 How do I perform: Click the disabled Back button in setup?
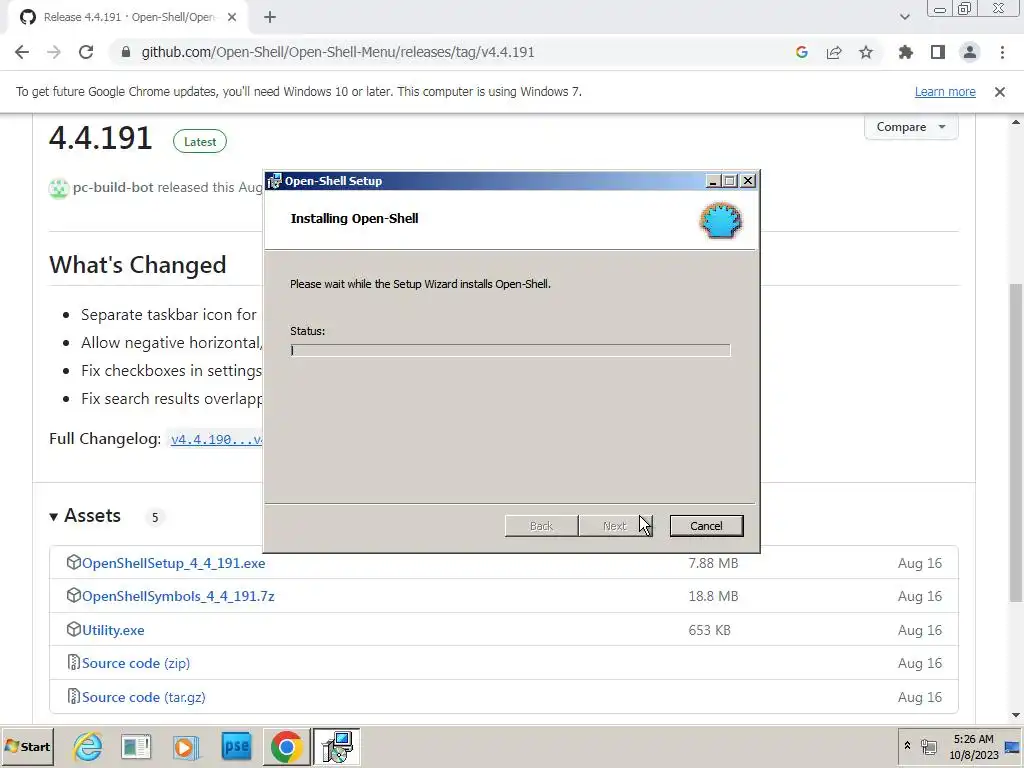pyautogui.click(x=541, y=526)
